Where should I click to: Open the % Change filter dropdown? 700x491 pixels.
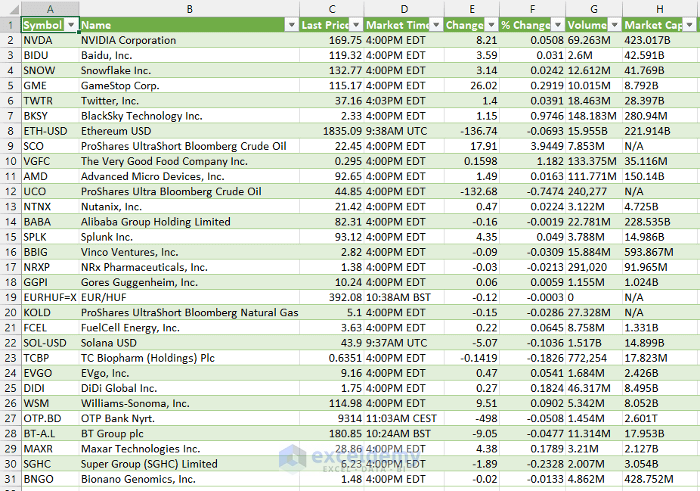coord(558,25)
